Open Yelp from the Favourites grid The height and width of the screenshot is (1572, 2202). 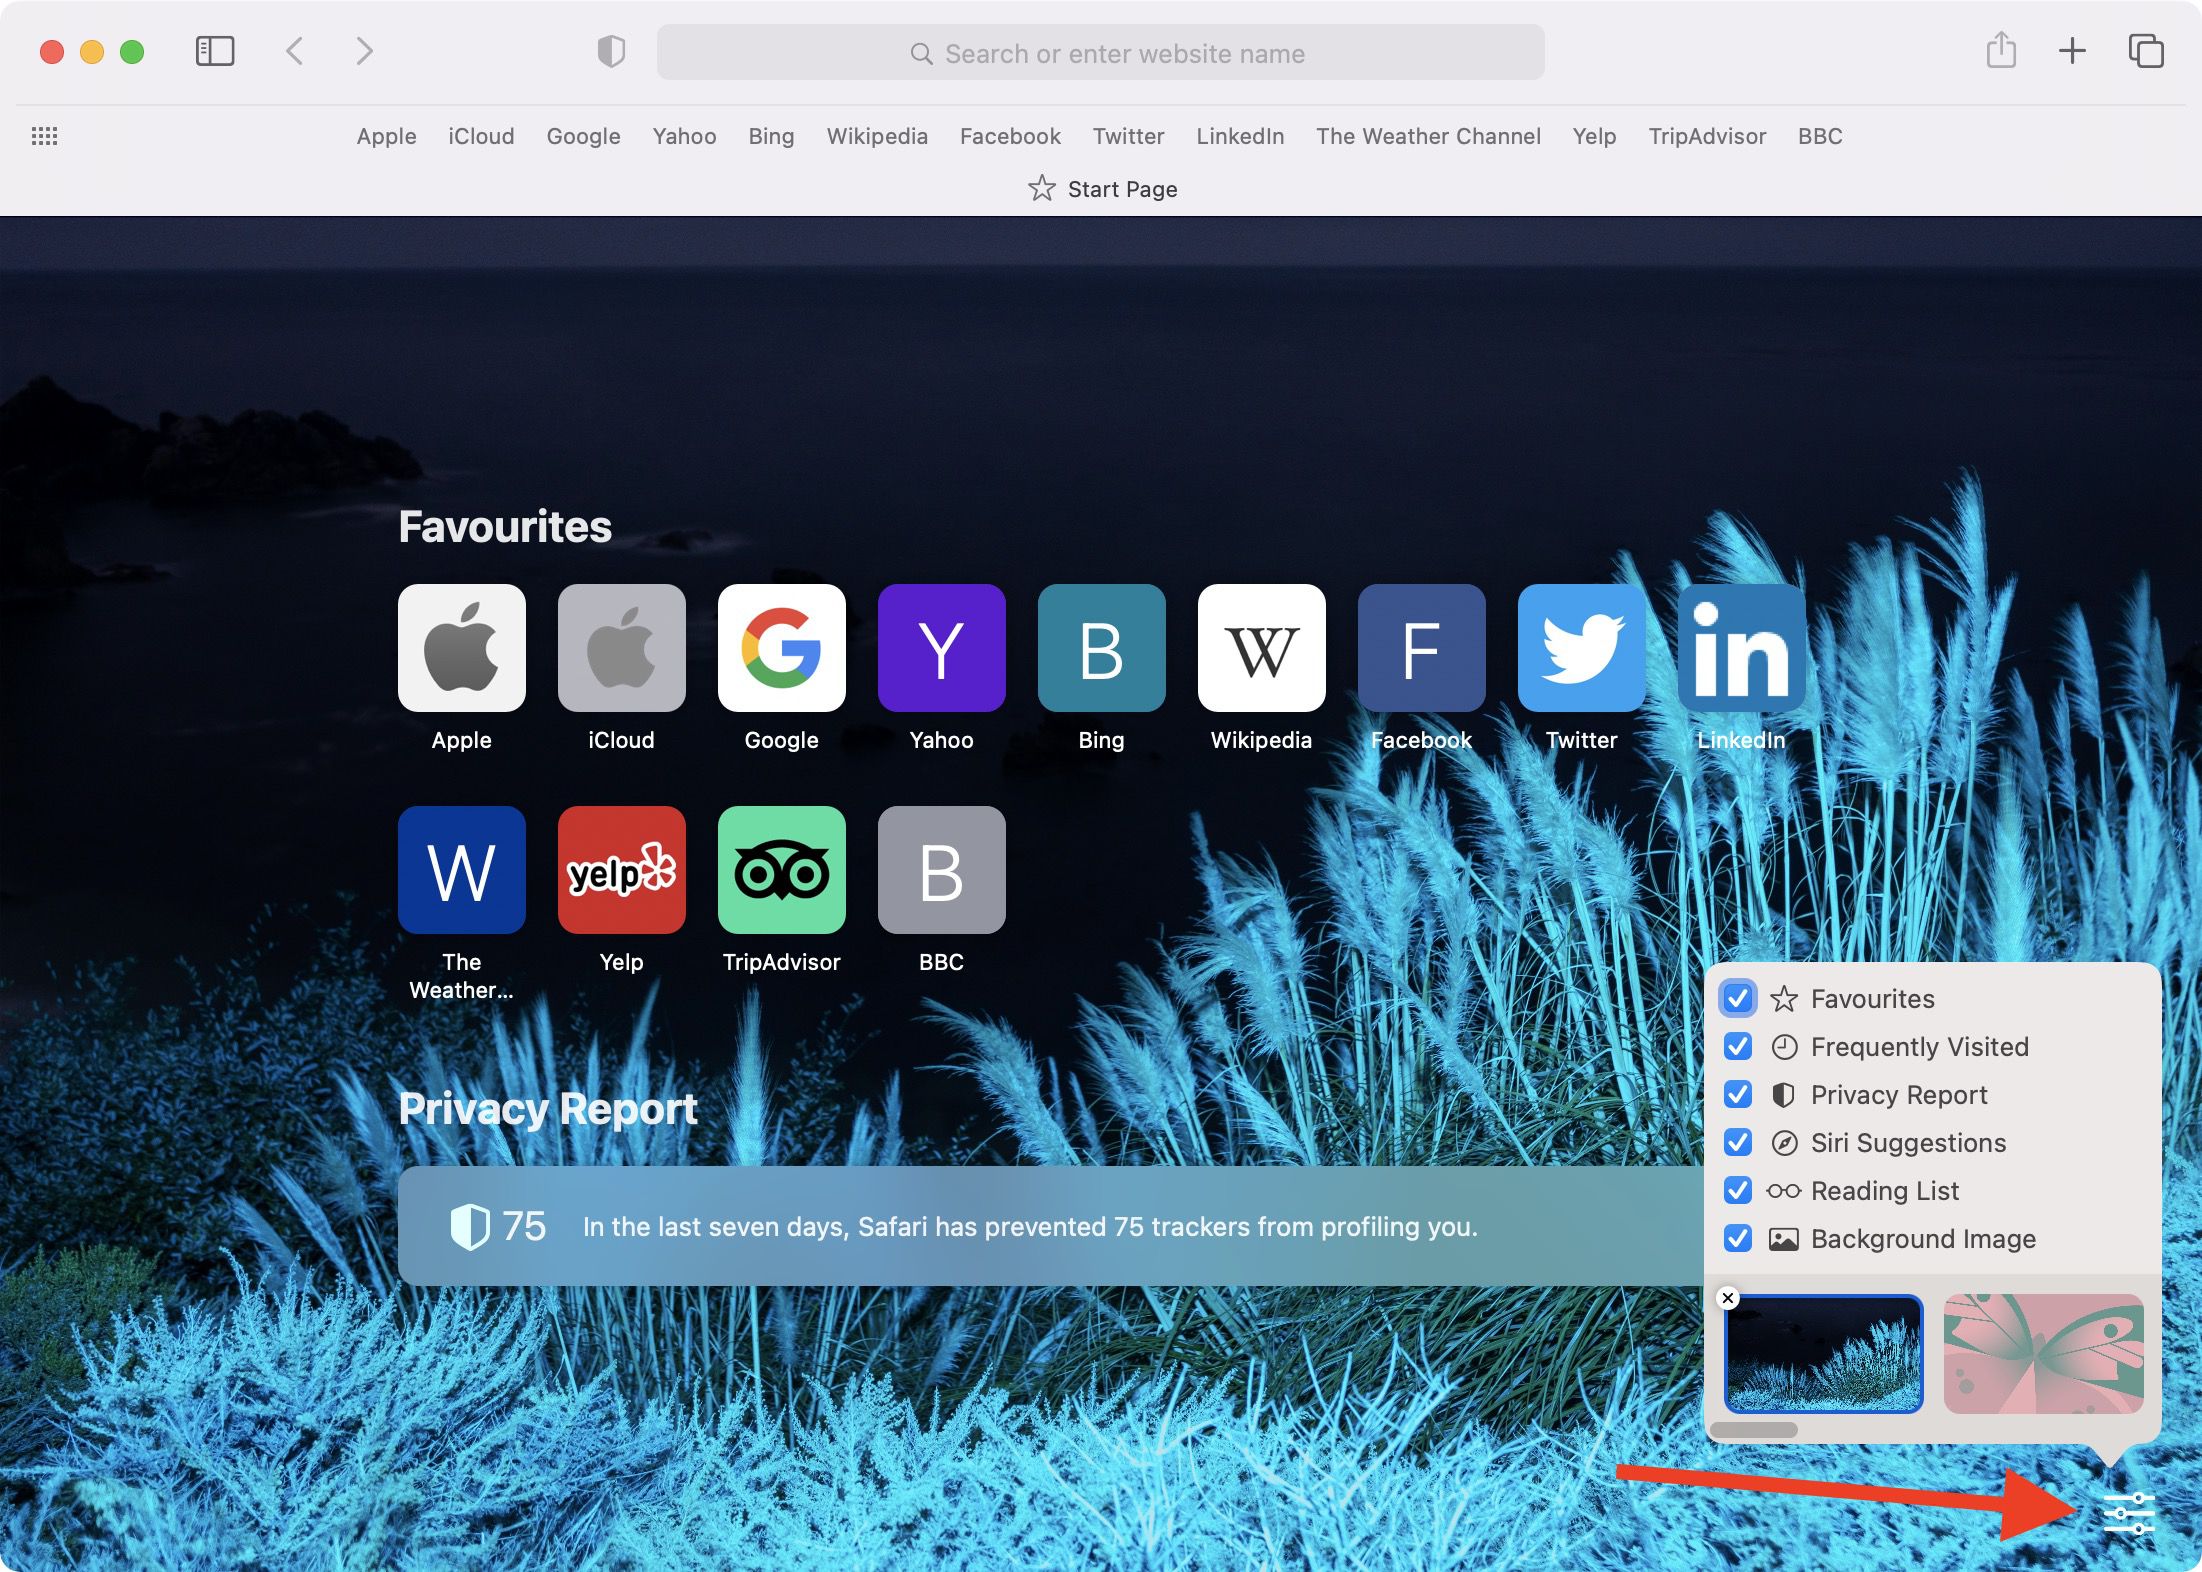point(621,870)
